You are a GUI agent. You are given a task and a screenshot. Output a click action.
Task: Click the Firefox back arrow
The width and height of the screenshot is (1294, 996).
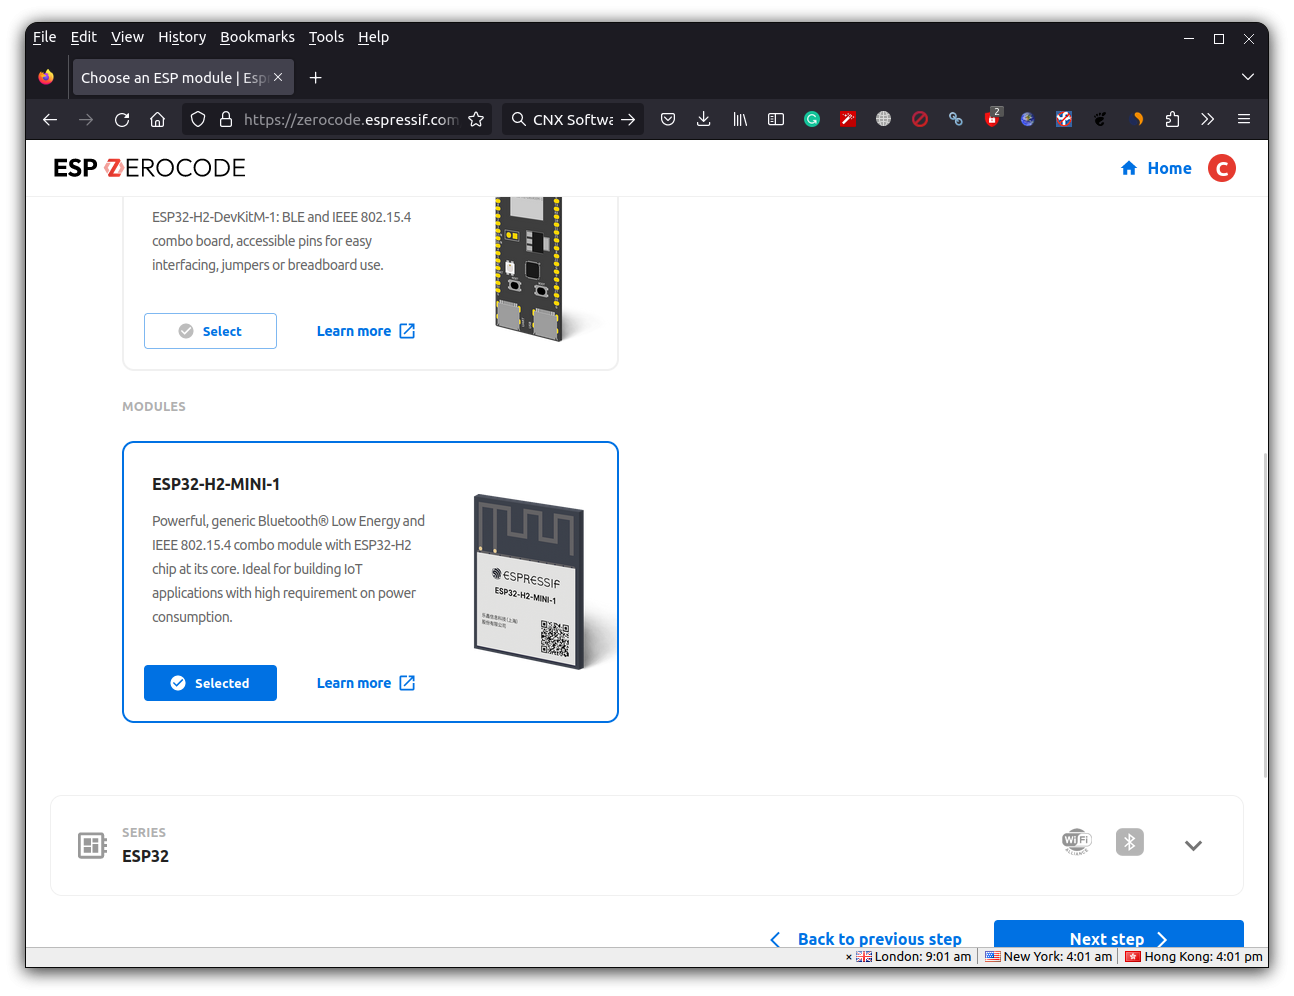pos(50,119)
